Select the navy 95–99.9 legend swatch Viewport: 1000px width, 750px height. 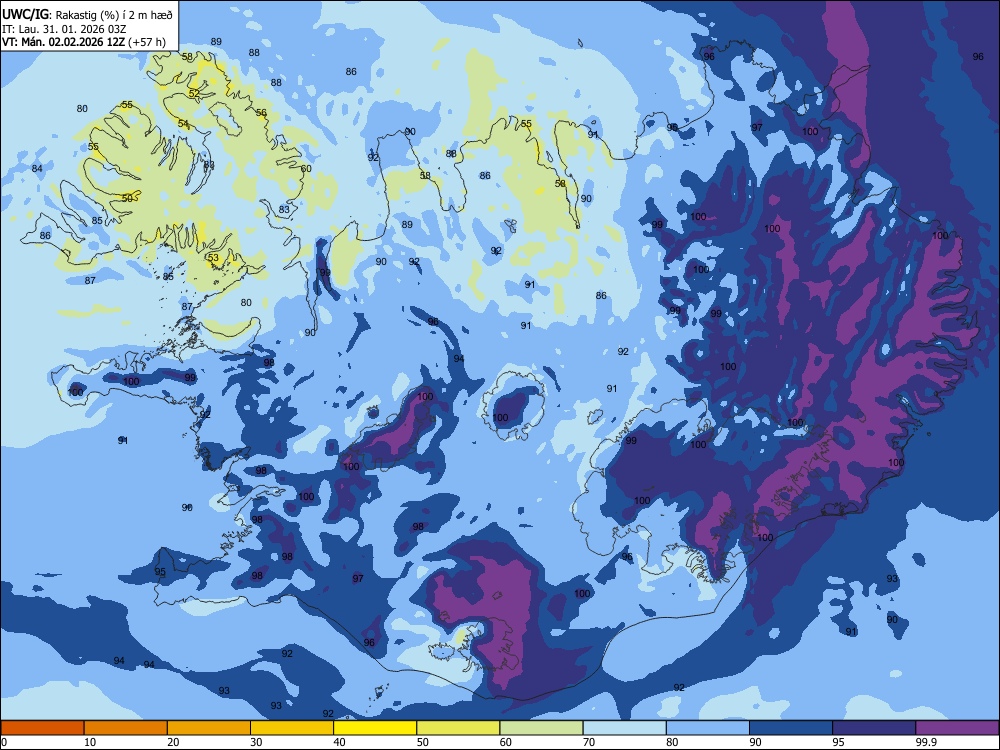point(874,728)
